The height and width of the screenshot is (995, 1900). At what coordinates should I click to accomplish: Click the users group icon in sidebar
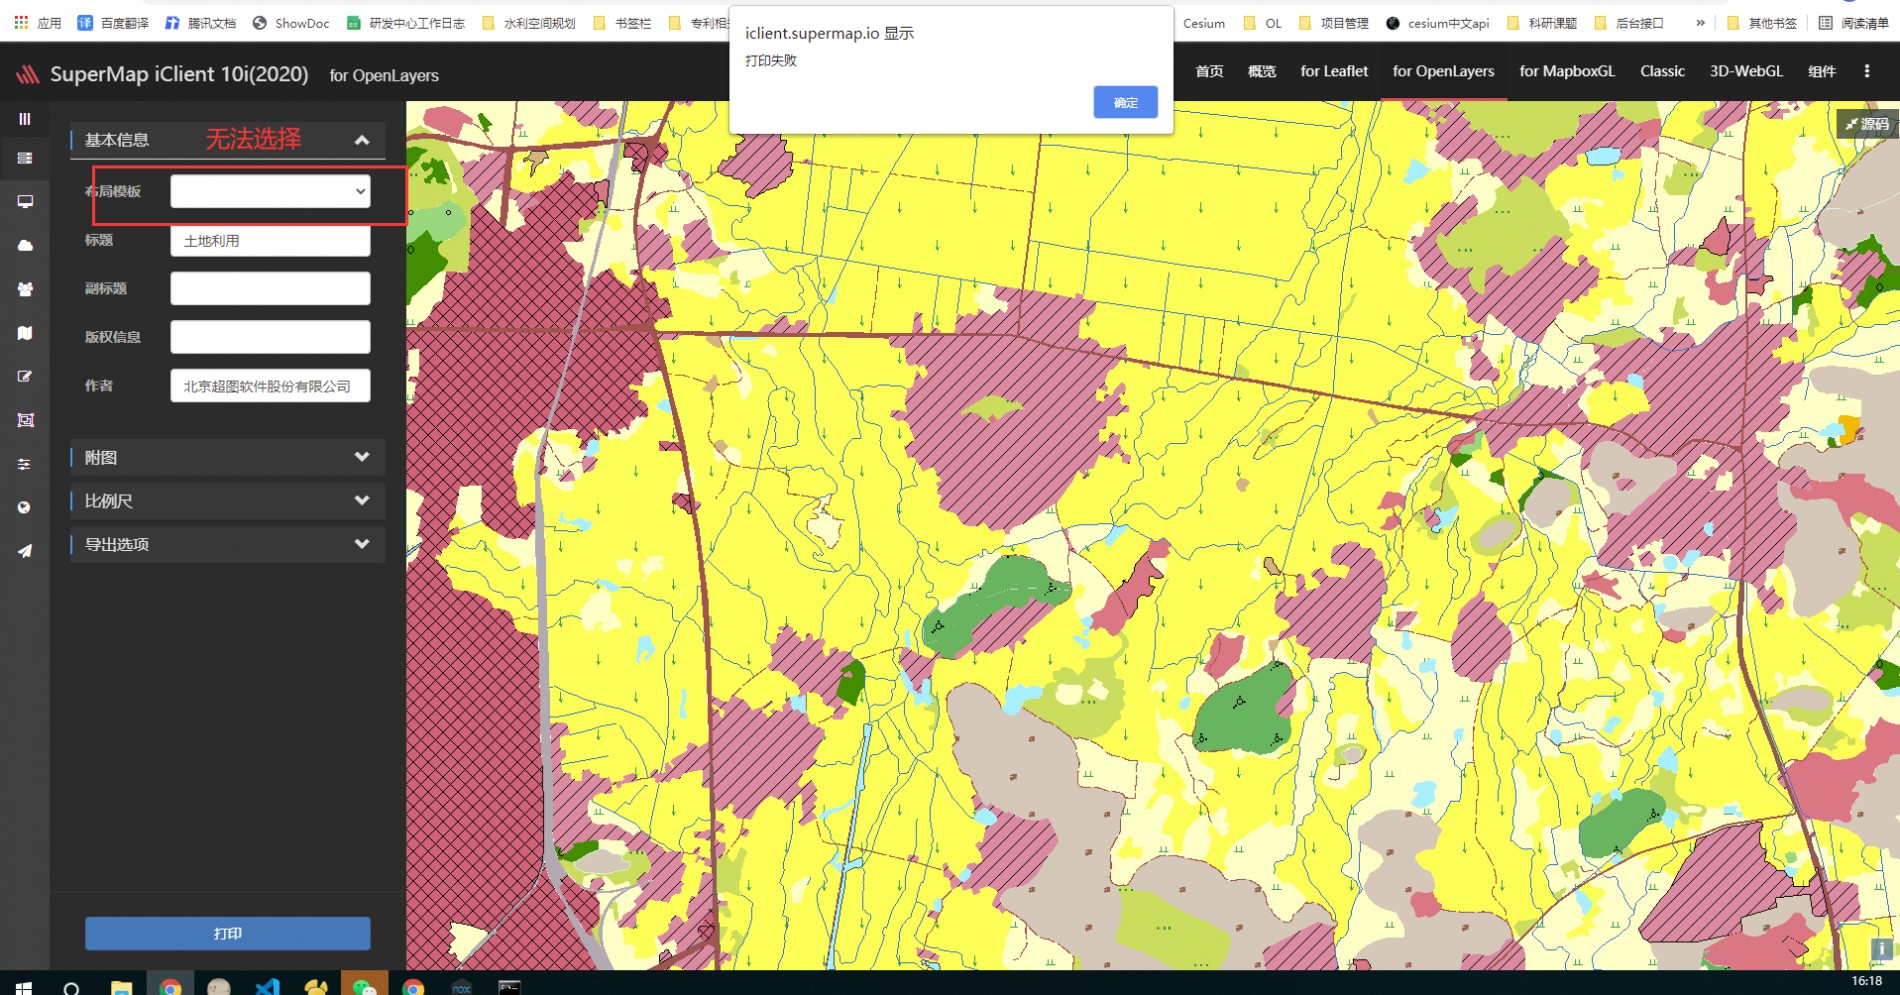click(25, 289)
